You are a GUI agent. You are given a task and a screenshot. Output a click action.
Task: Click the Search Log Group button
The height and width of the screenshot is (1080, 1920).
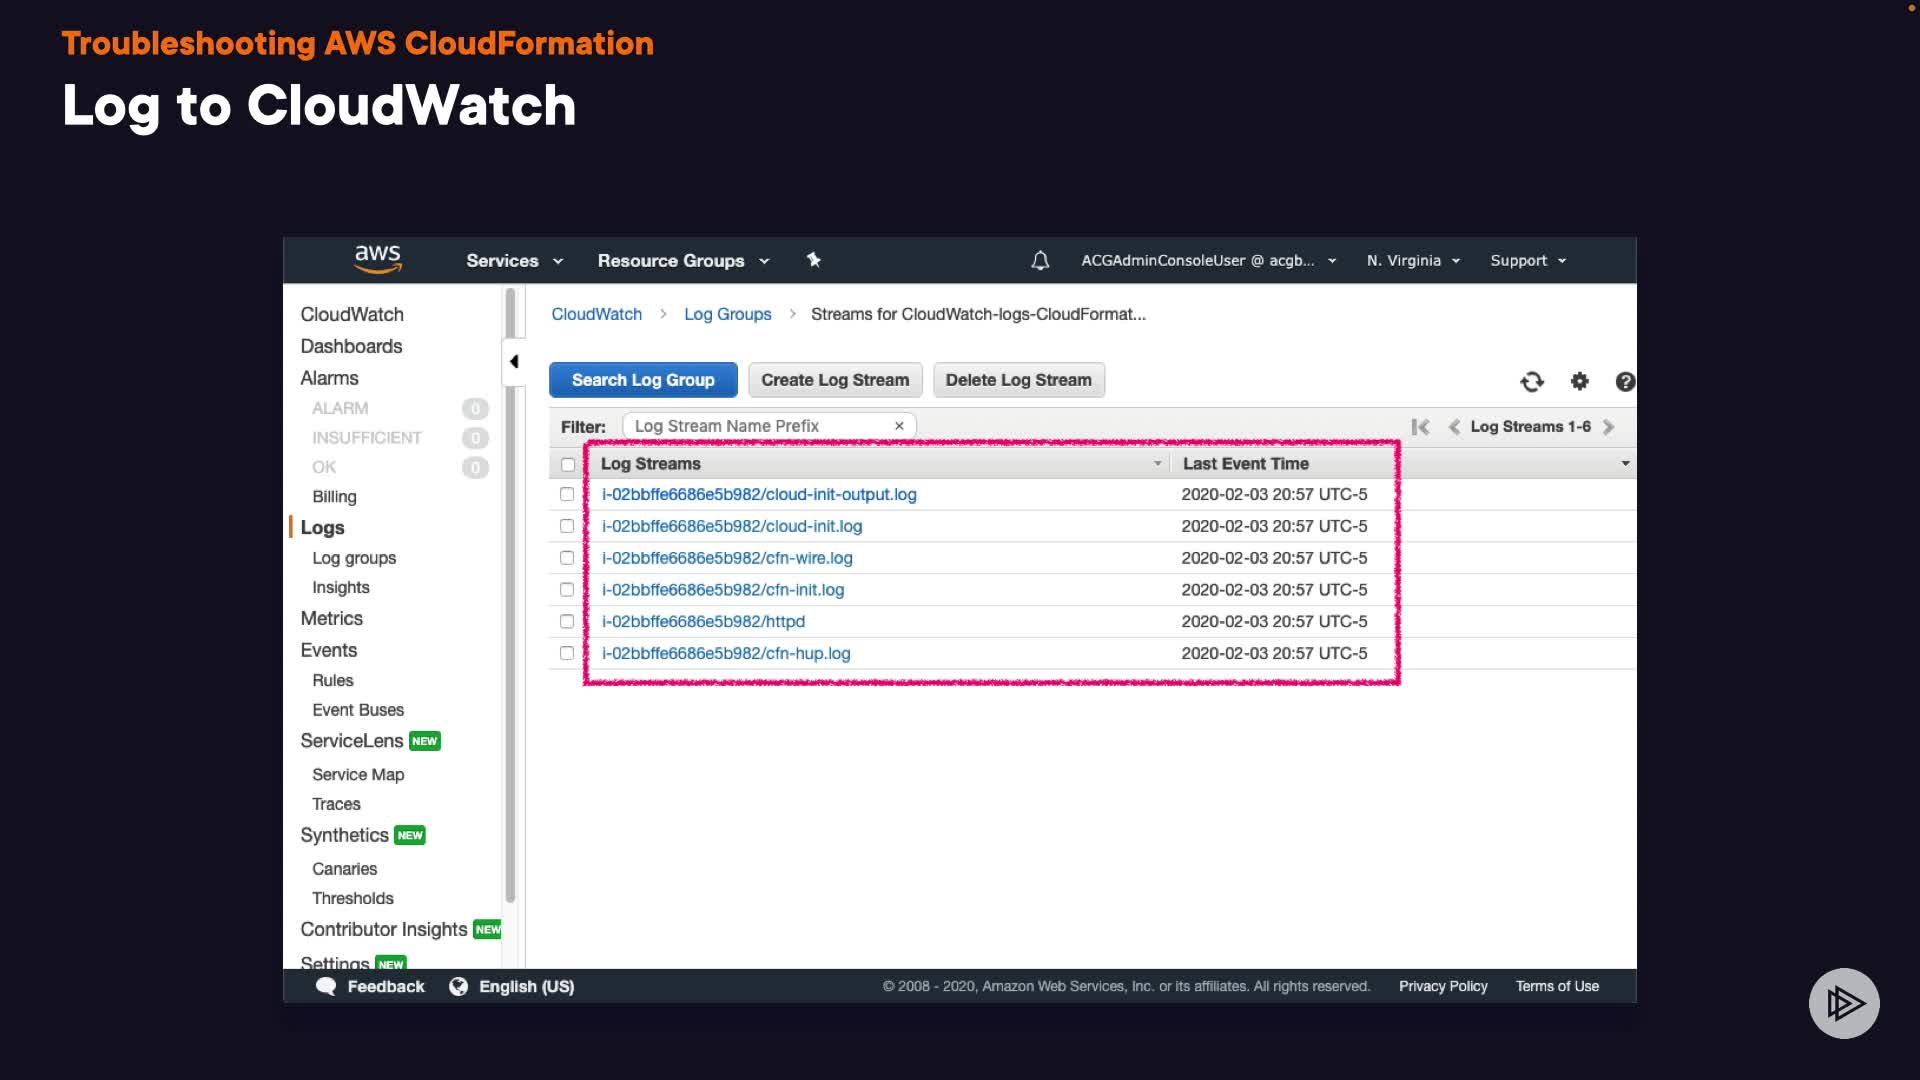click(x=643, y=380)
